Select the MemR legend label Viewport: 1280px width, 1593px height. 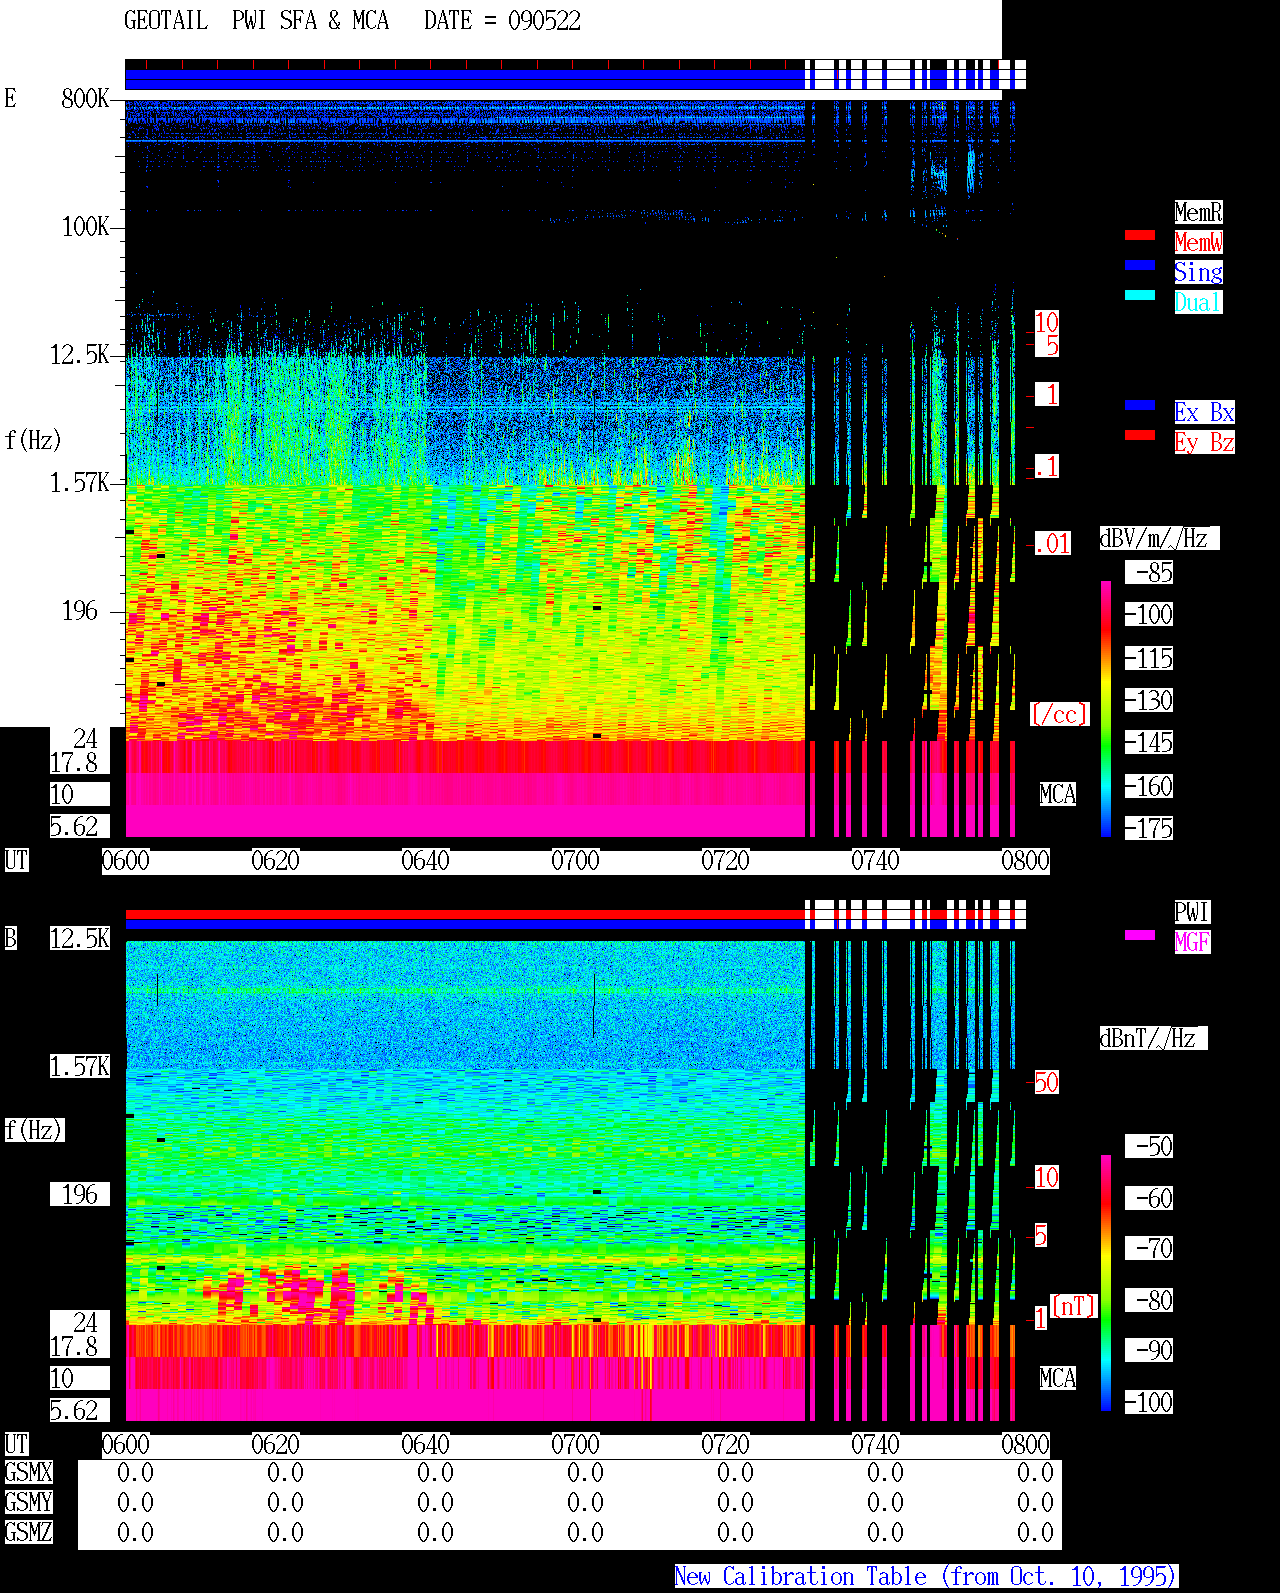click(x=1198, y=212)
